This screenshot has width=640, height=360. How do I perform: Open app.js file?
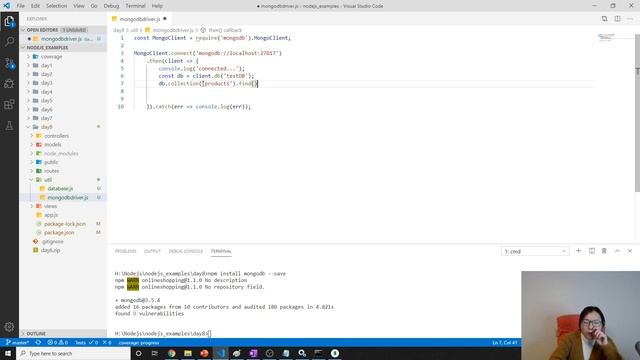click(x=51, y=215)
